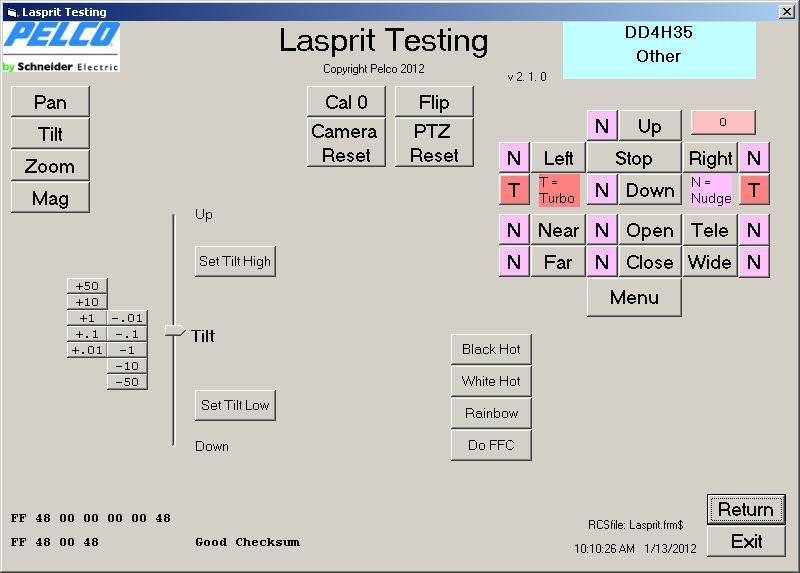
Task: Open the Tilt mode button in left column
Action: pos(50,134)
